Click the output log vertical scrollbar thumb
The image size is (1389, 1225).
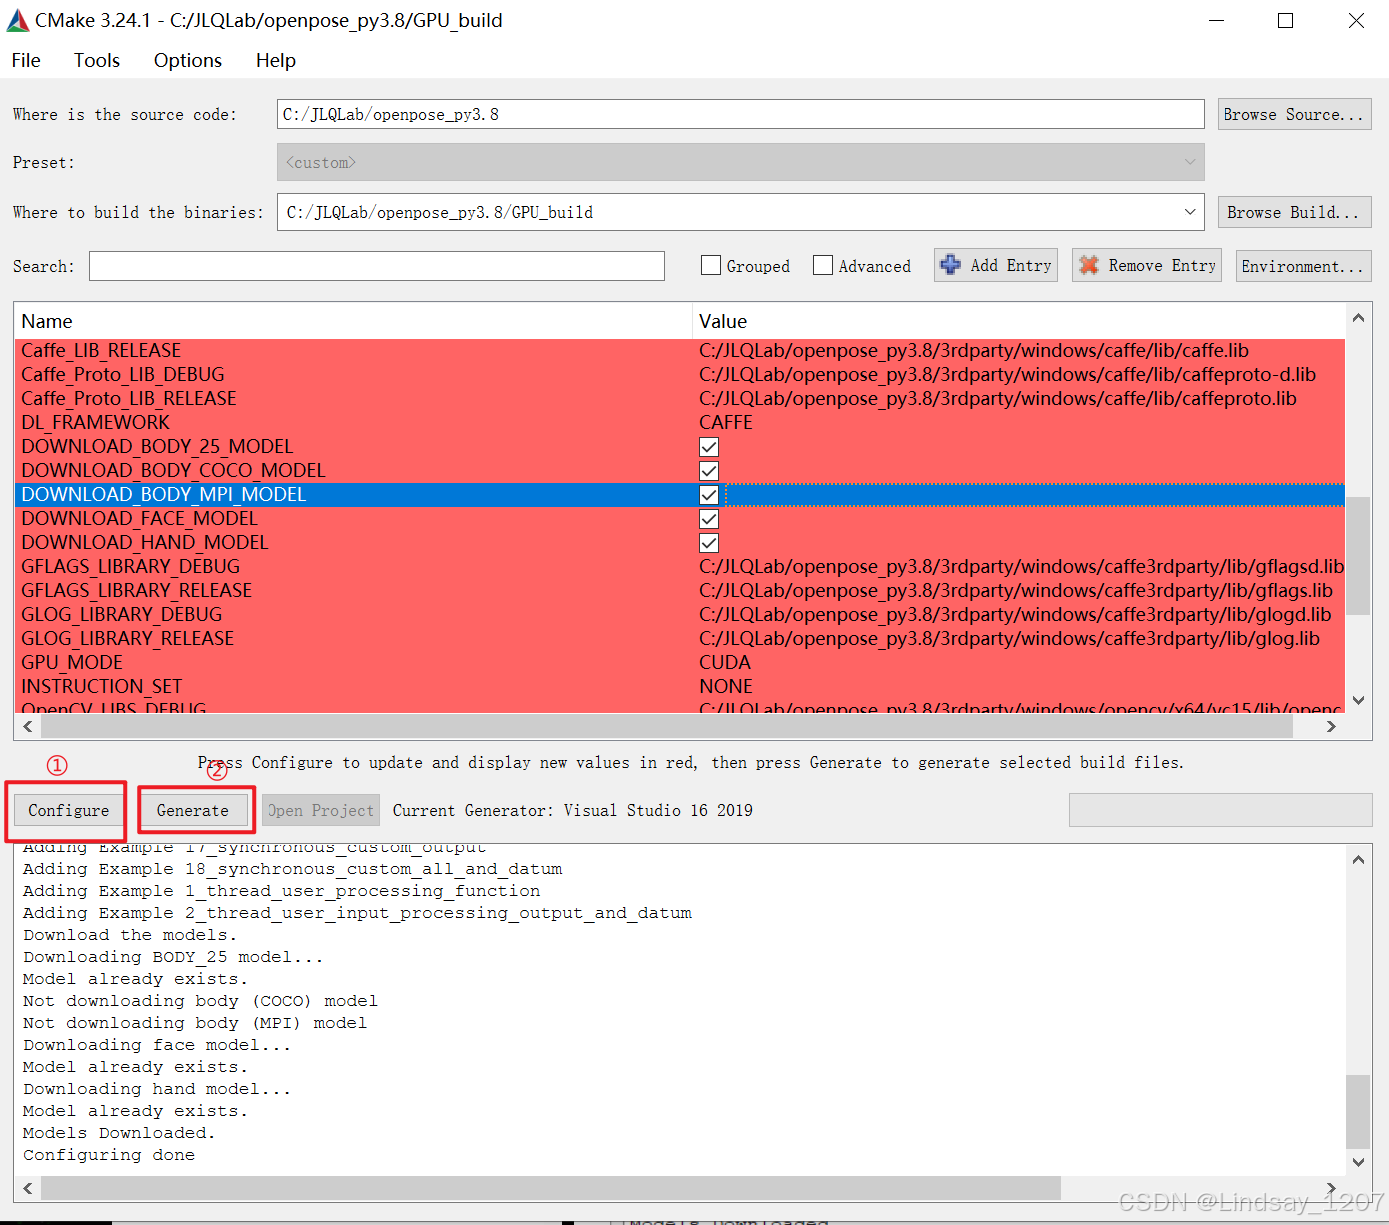(x=1358, y=1111)
